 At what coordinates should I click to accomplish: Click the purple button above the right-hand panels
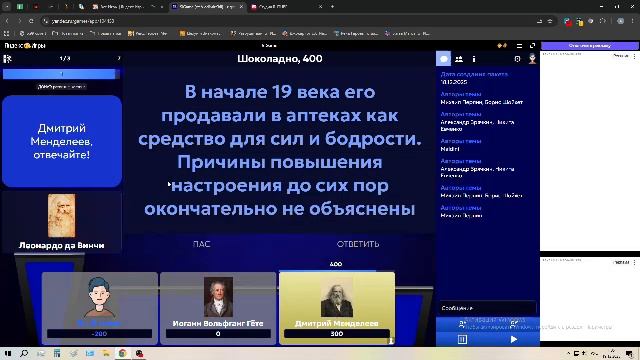click(589, 46)
